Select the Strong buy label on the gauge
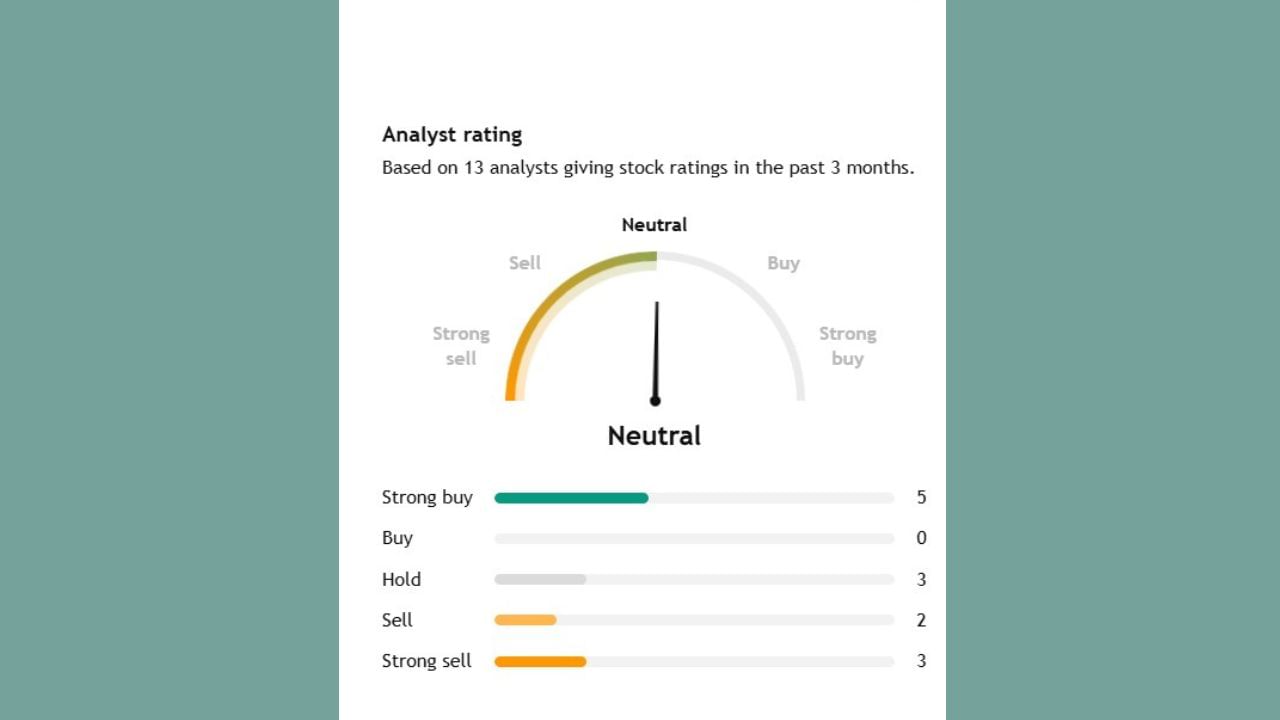The height and width of the screenshot is (720, 1280). pos(847,346)
